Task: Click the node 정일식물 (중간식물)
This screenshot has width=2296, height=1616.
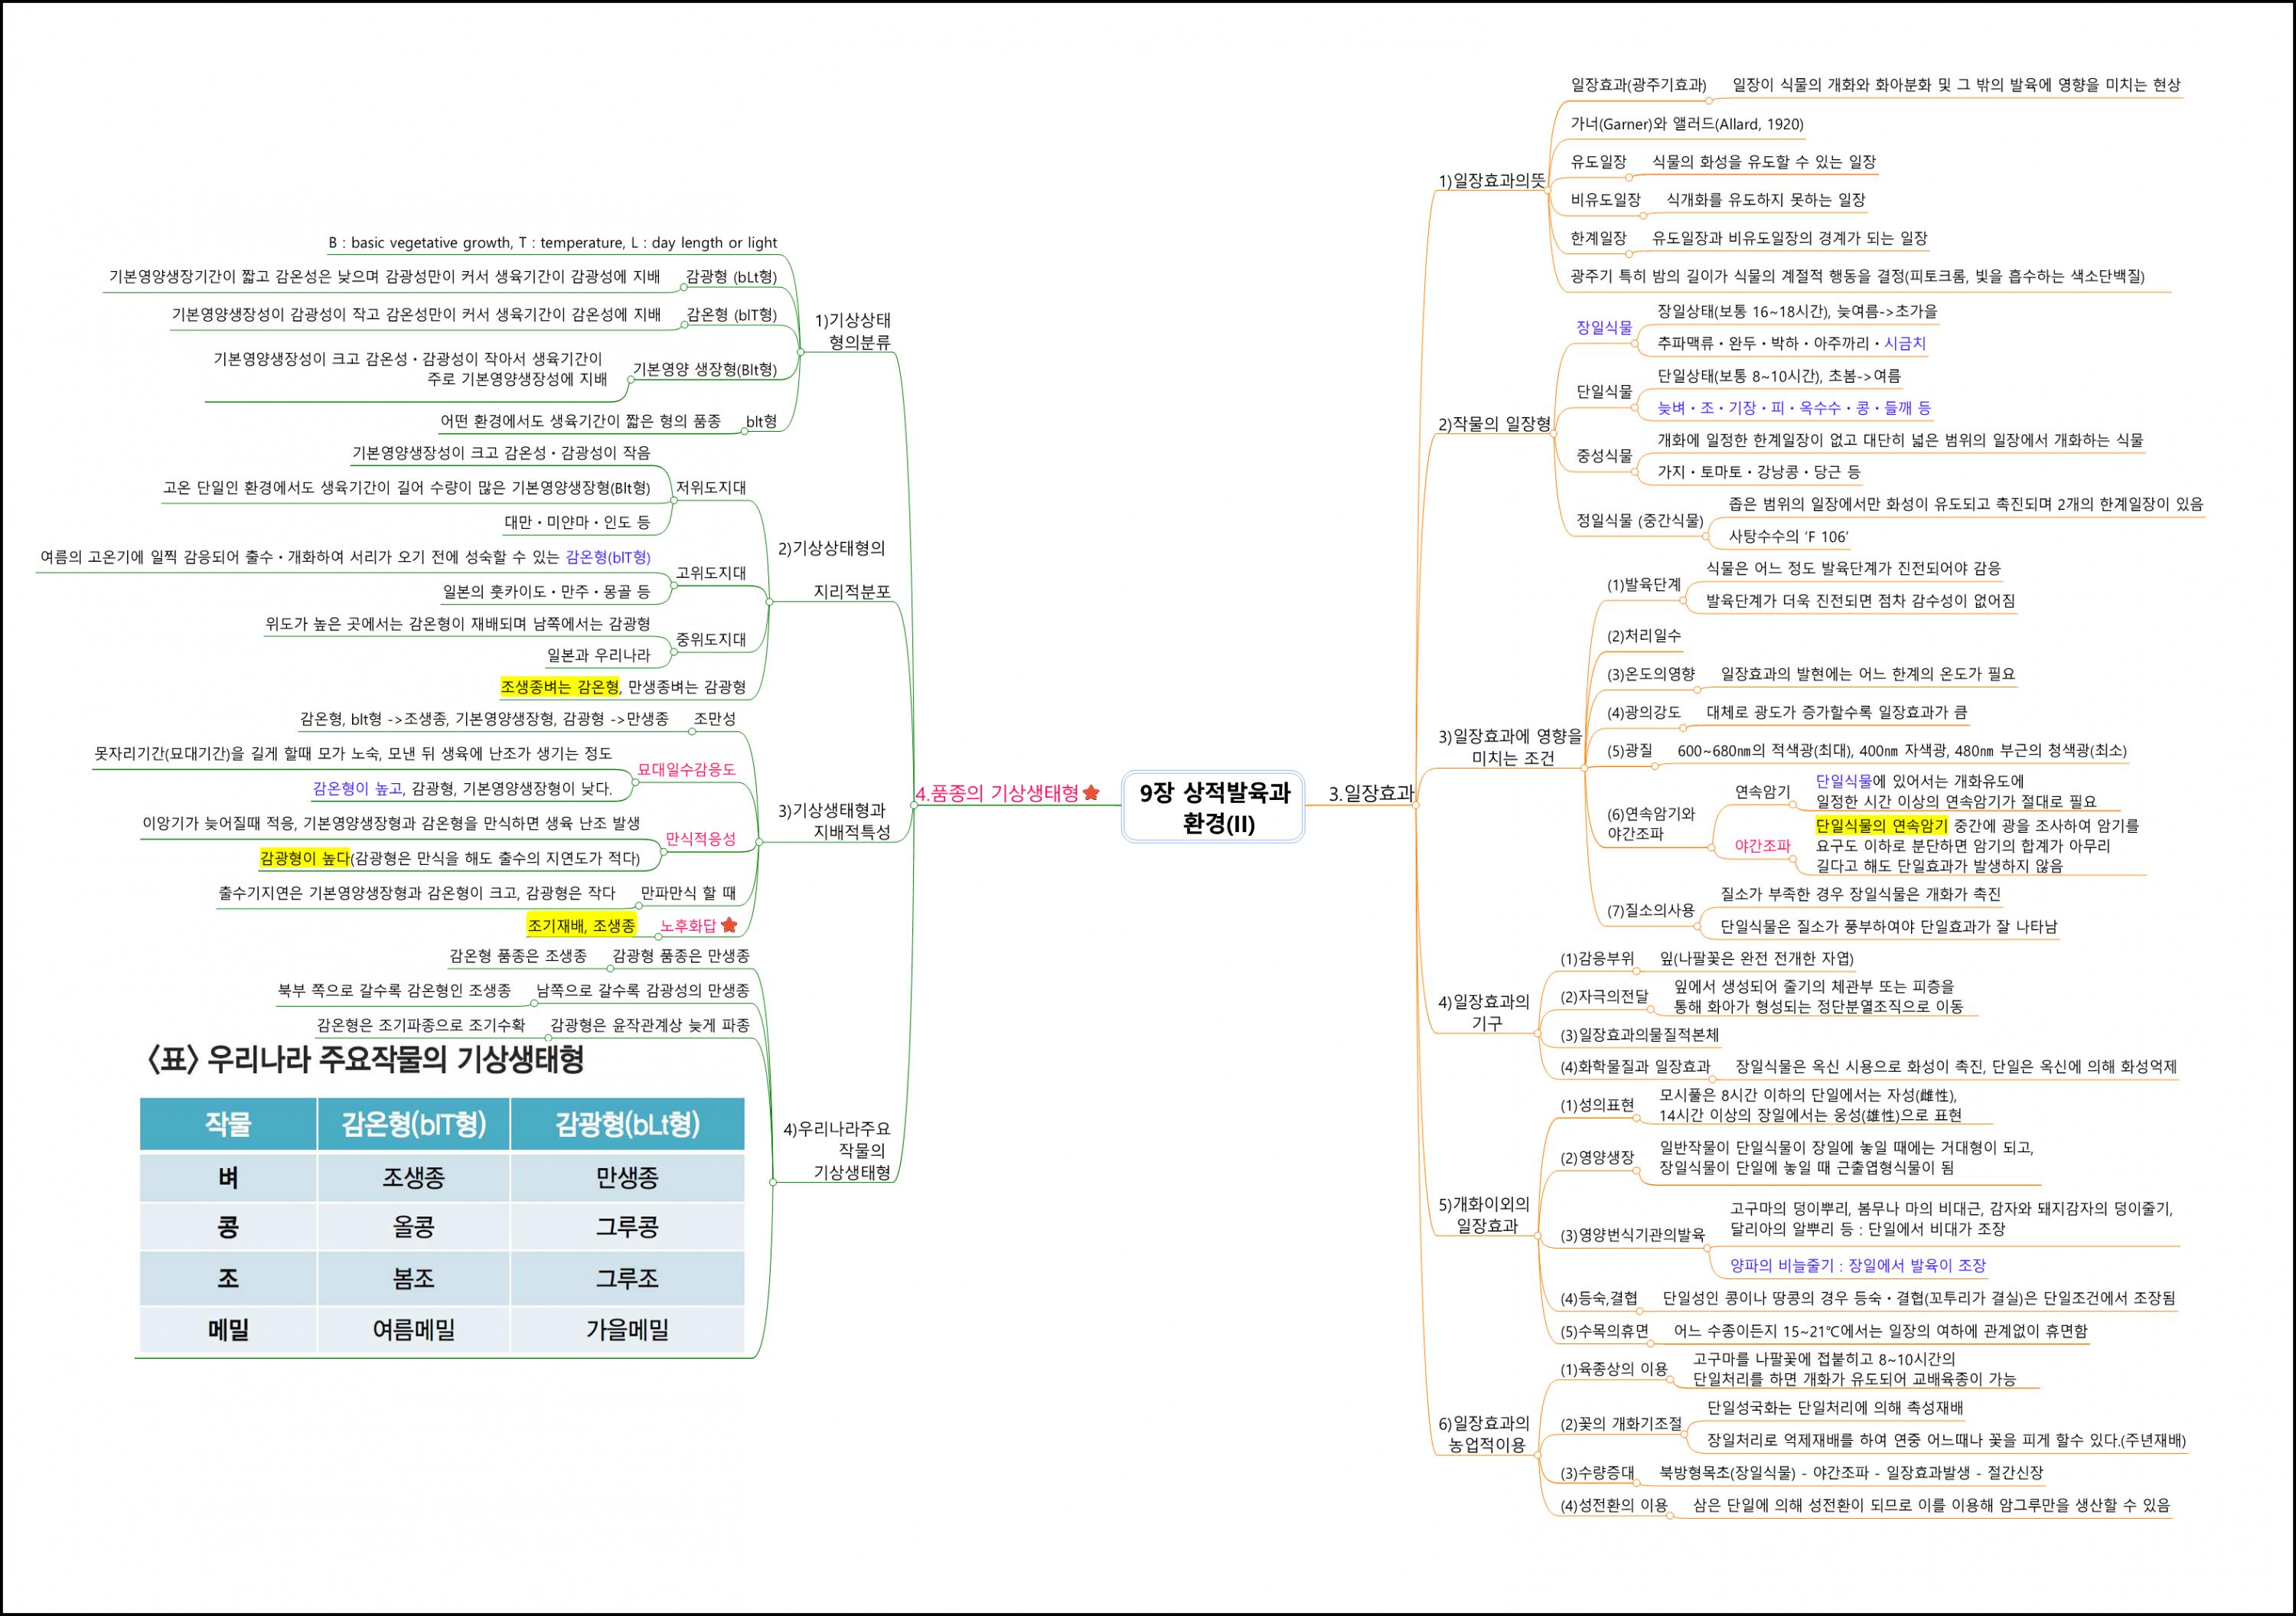Action: point(1640,520)
